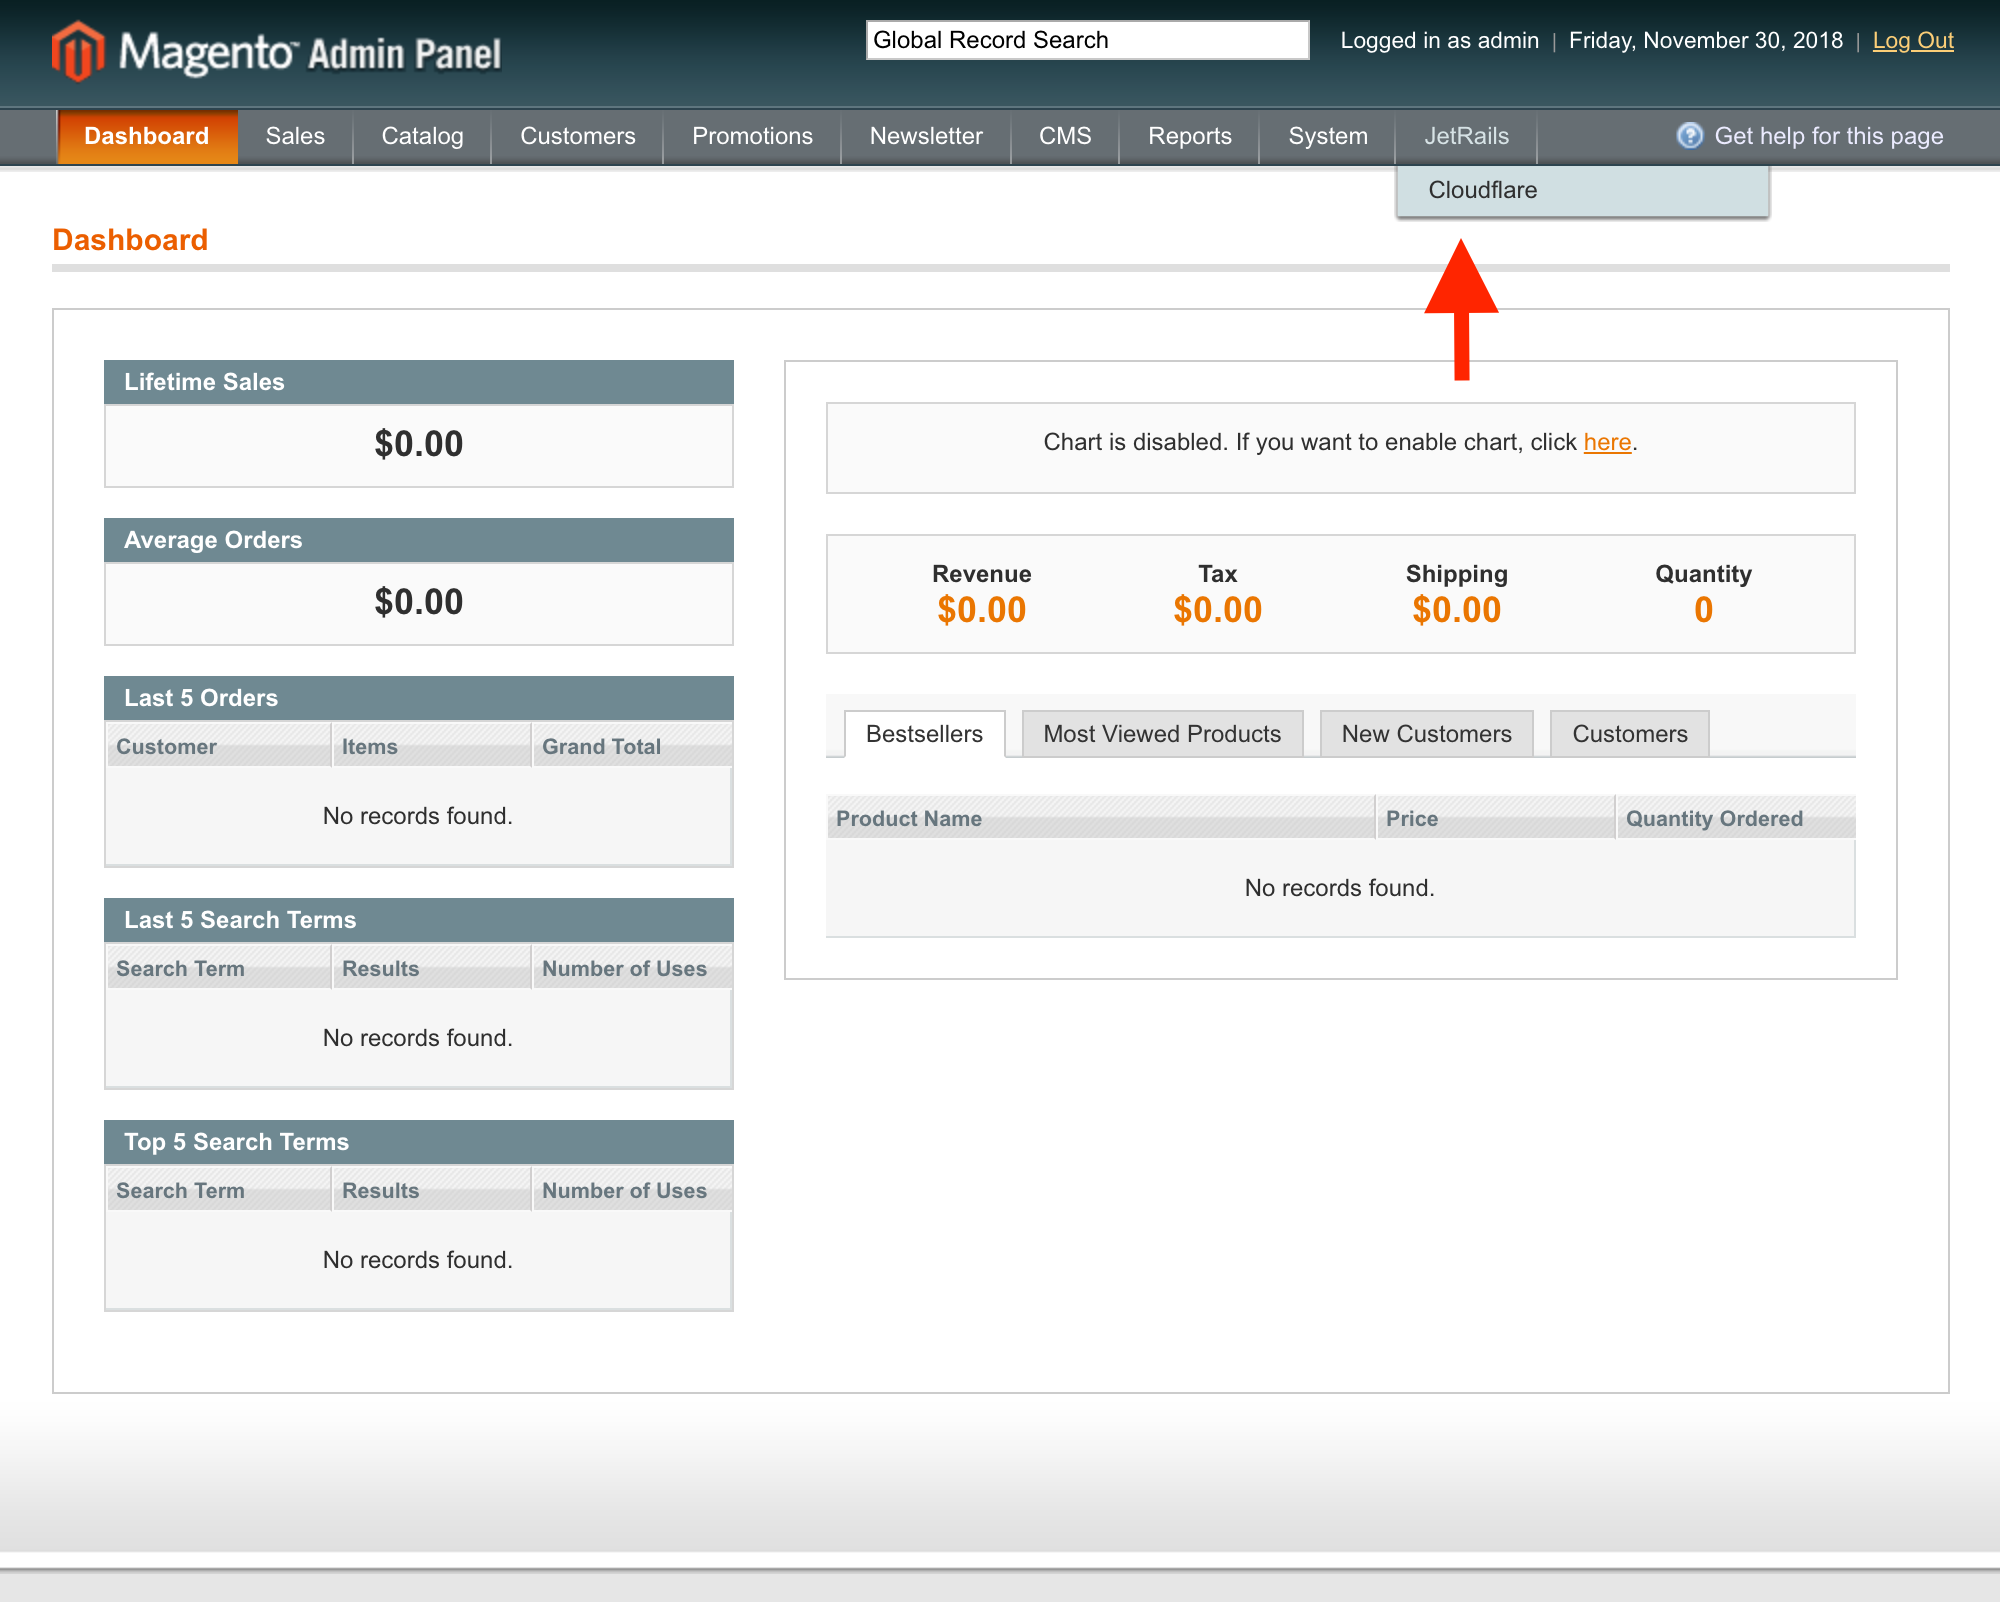Open the System menu
Viewport: 2000px width, 1602px height.
(1328, 136)
